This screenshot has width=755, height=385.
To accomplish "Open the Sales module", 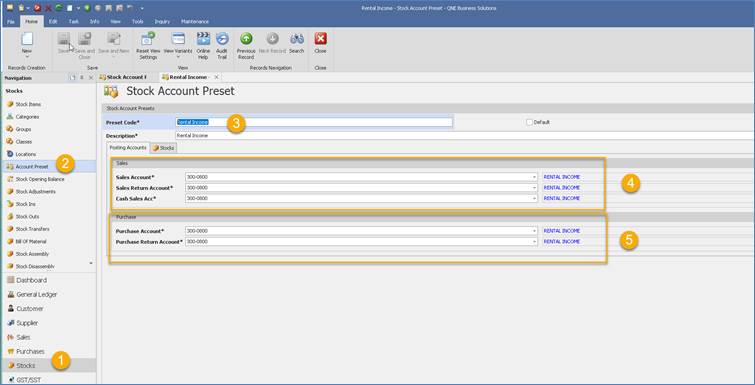I will click(19, 337).
